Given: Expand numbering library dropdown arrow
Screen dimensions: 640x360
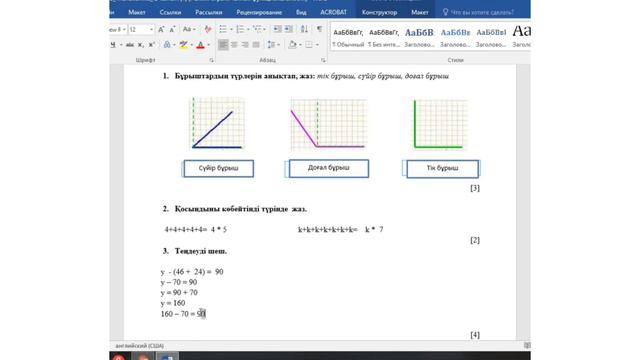Looking at the screenshot, I should 248,29.
